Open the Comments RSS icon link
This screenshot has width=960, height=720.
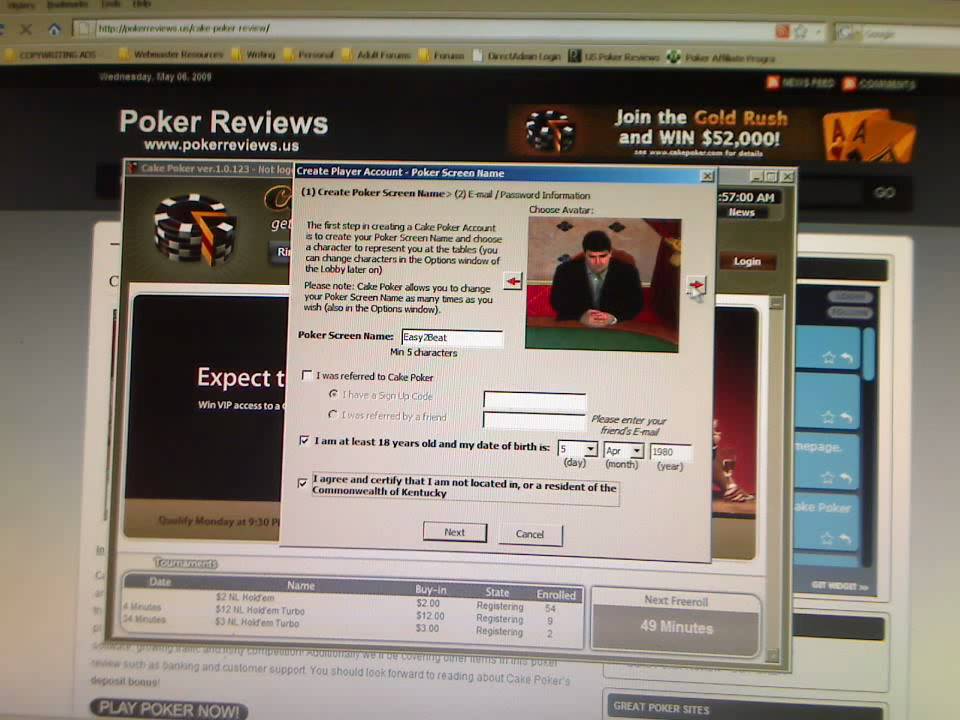(849, 83)
